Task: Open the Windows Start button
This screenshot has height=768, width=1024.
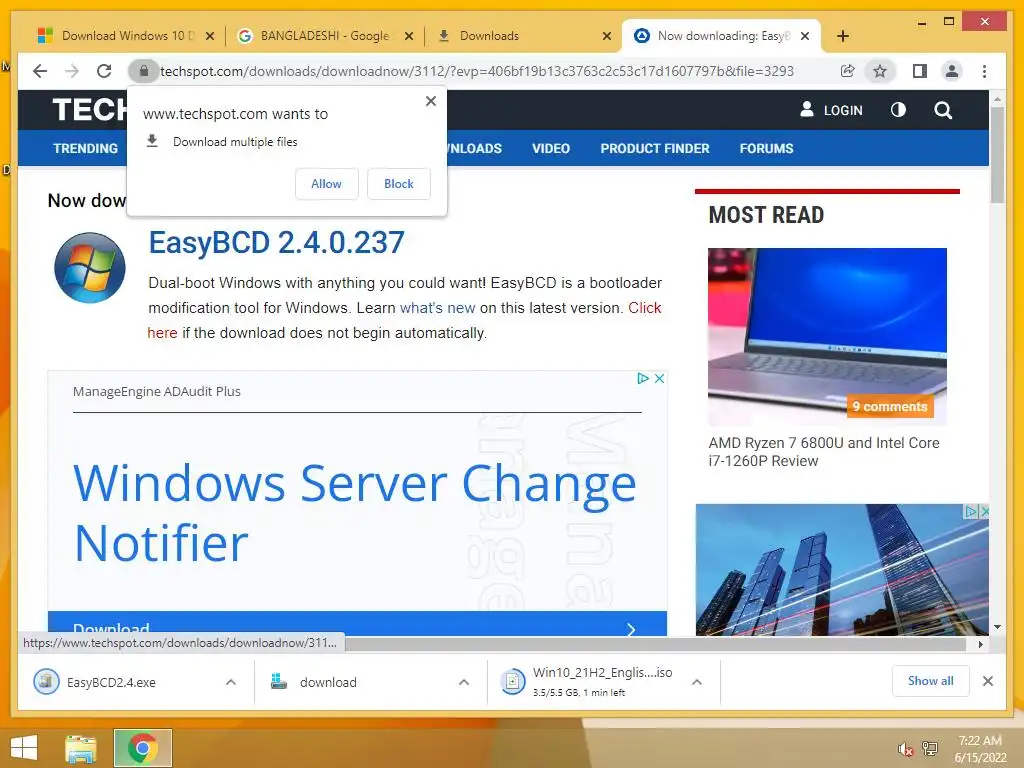Action: click(24, 748)
